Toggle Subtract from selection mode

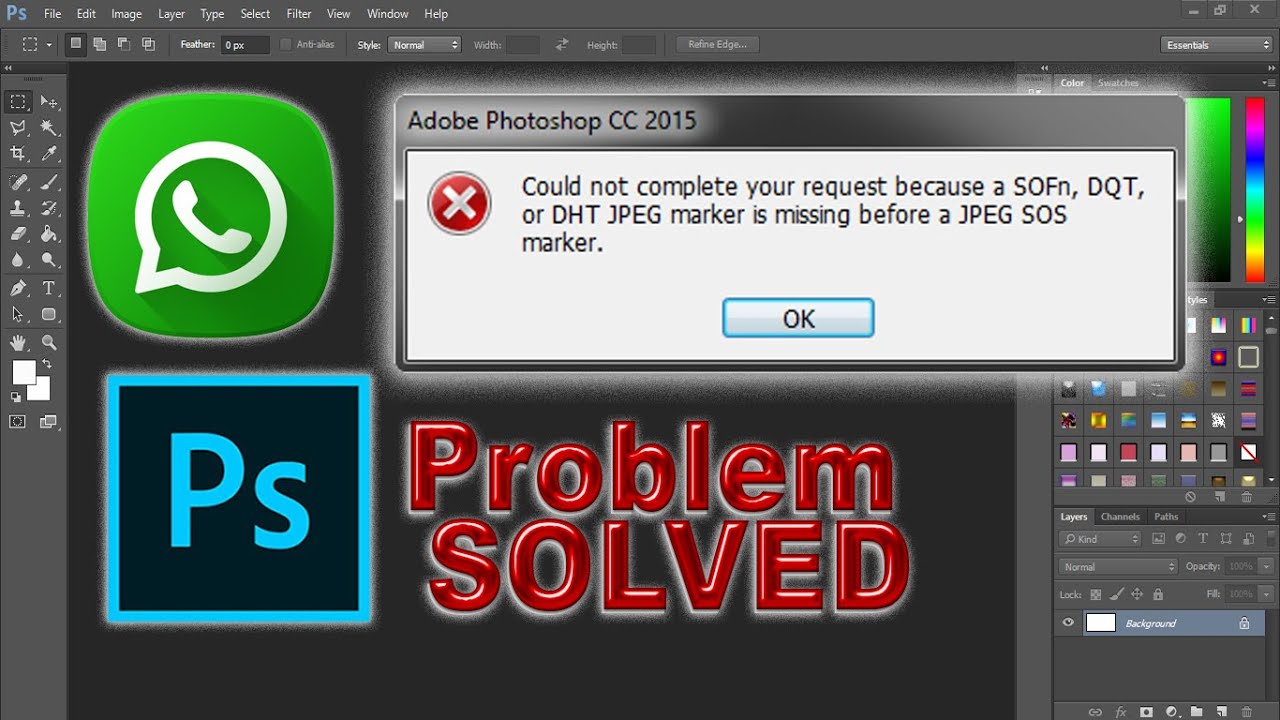(x=124, y=44)
